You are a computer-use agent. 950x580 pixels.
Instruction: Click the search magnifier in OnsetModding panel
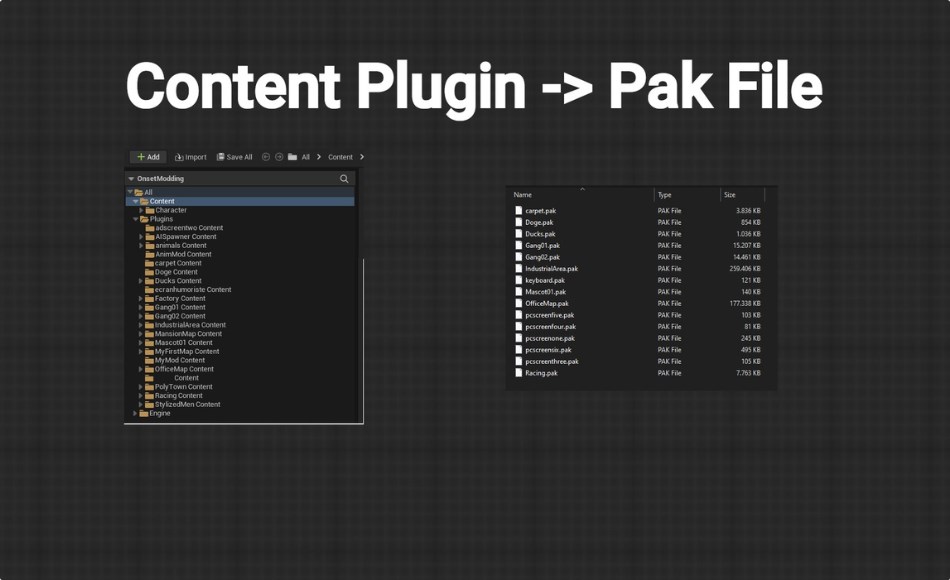pos(344,178)
